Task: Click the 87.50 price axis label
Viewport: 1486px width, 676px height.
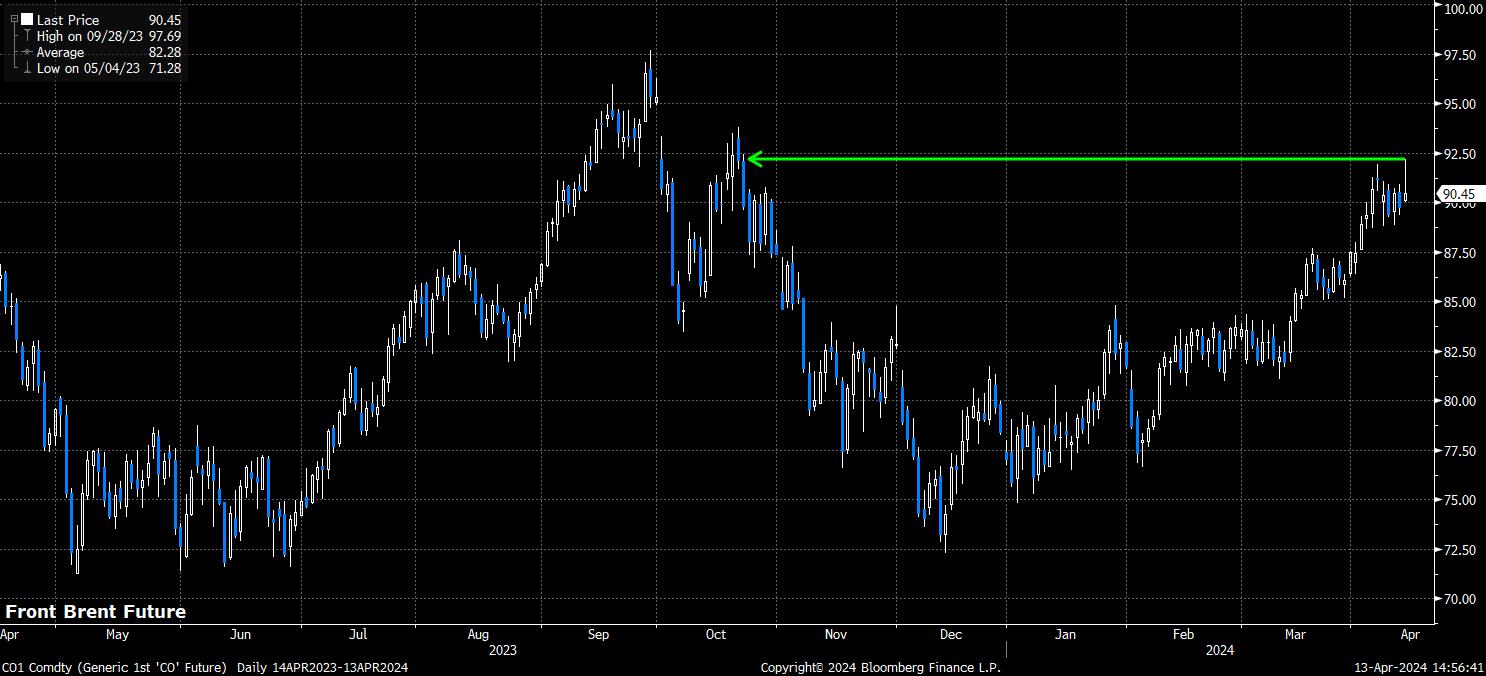Action: click(1462, 253)
